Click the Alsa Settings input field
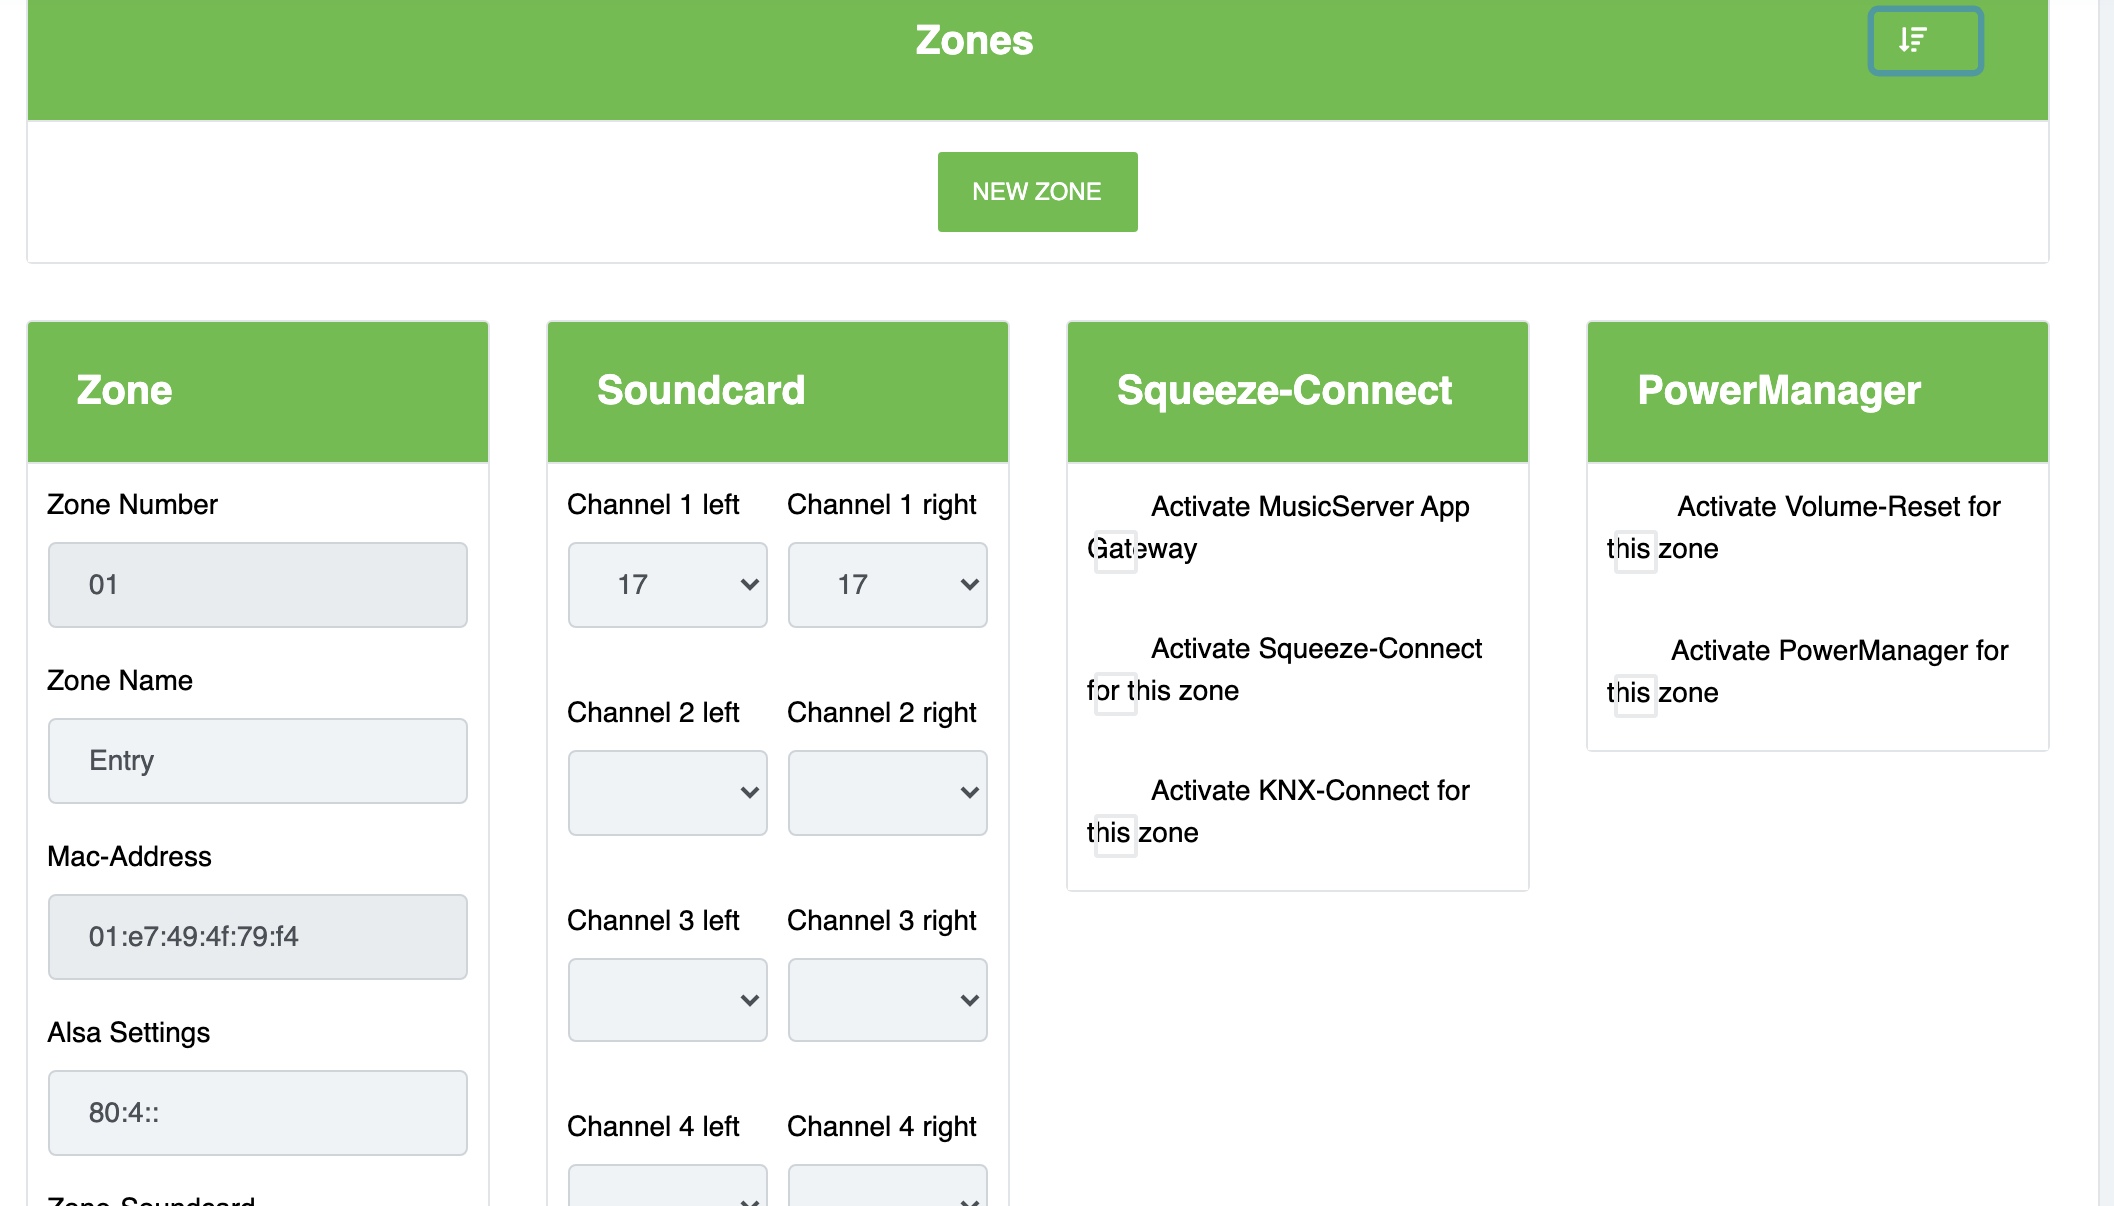Screen dimensions: 2114x1206 pos(257,1113)
